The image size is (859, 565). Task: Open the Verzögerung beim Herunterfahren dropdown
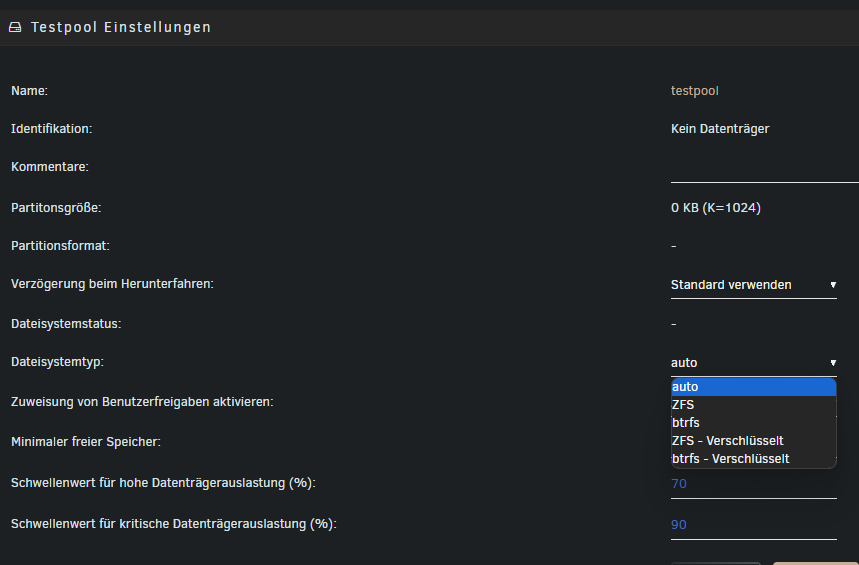(753, 285)
